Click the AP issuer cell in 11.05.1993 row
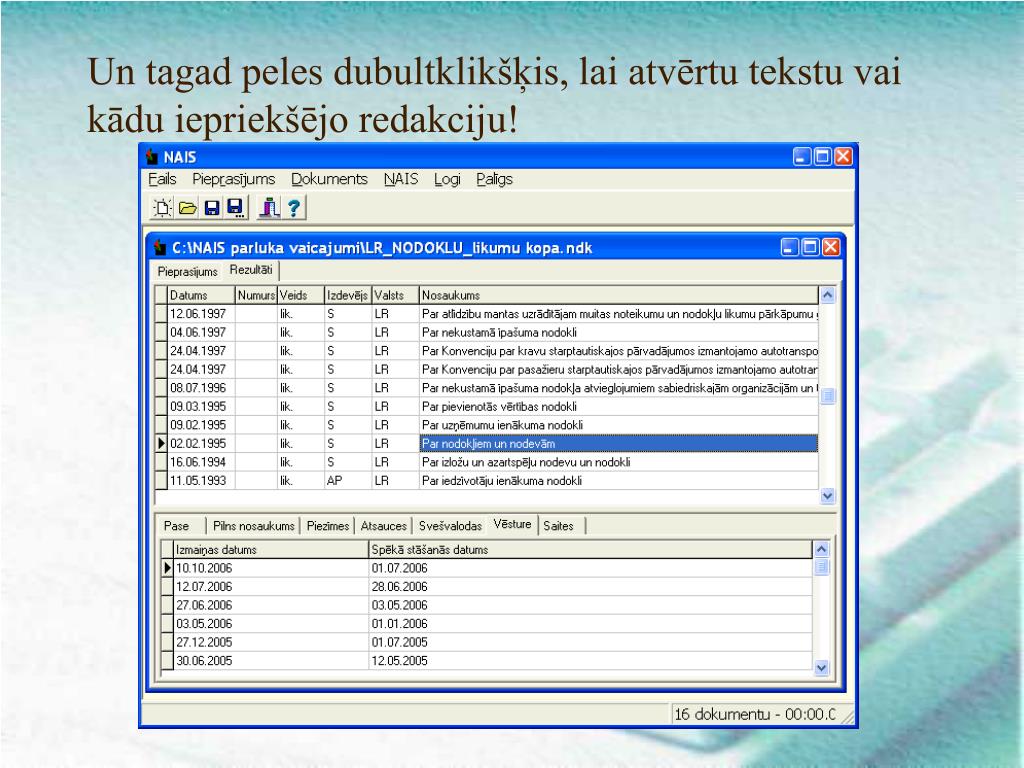The image size is (1024, 768). pos(348,481)
